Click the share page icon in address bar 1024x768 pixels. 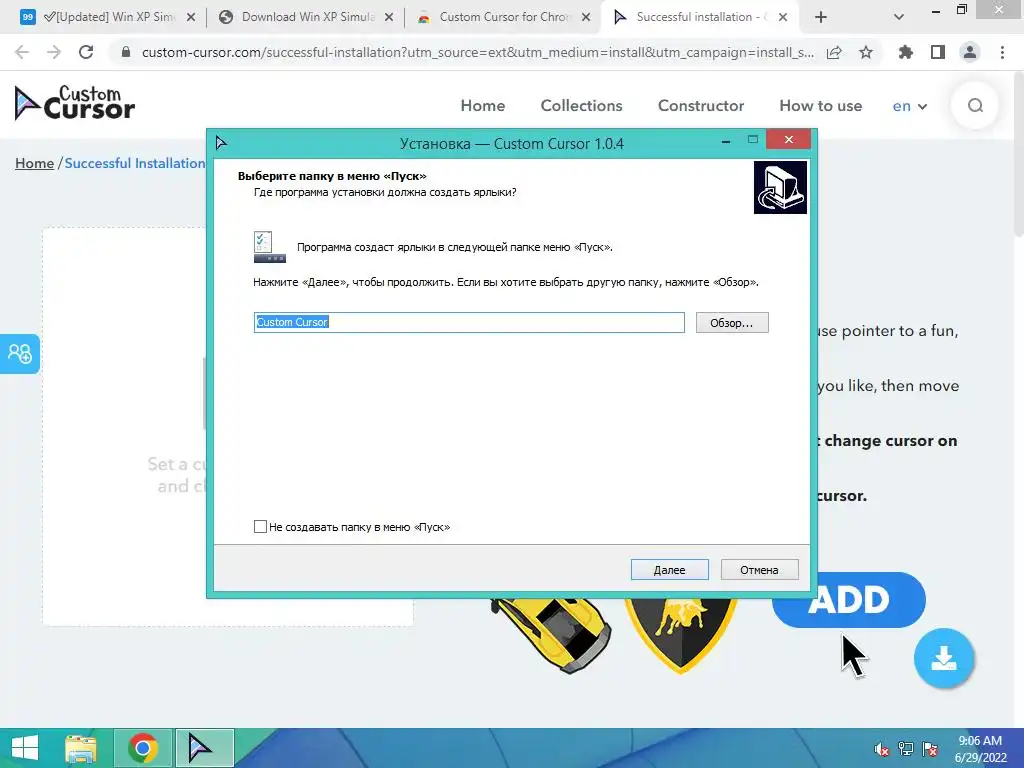[834, 52]
